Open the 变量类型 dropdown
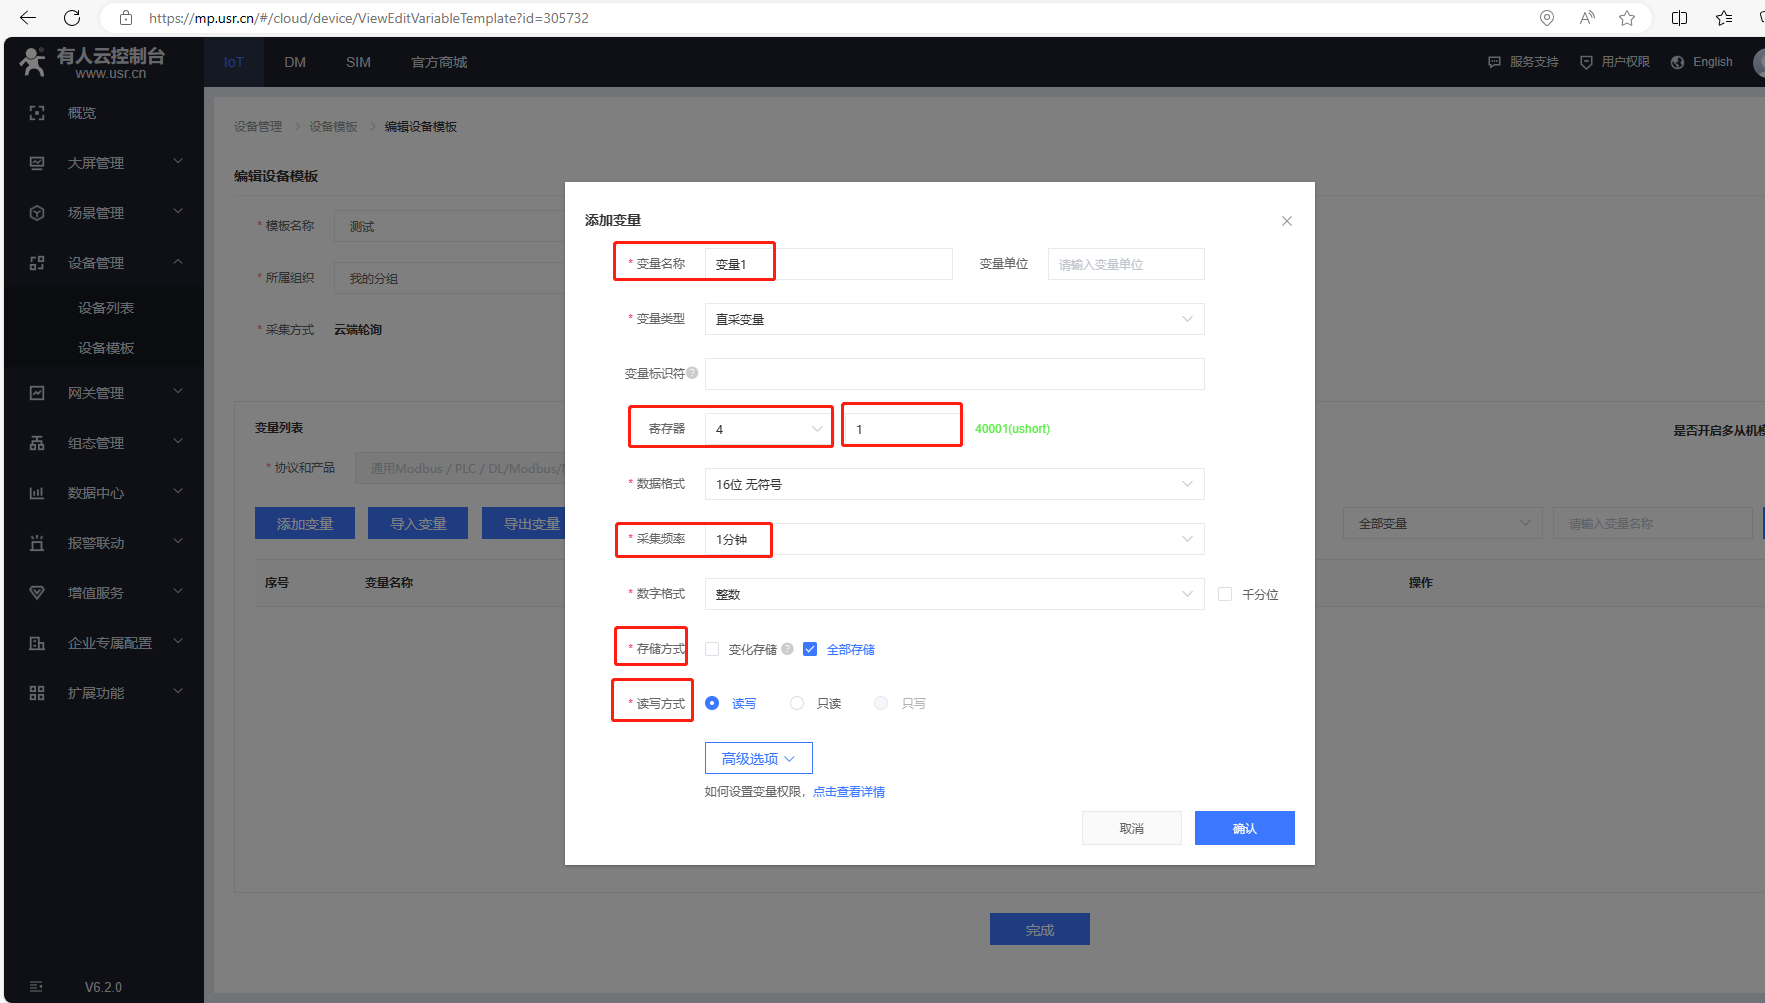 click(954, 319)
